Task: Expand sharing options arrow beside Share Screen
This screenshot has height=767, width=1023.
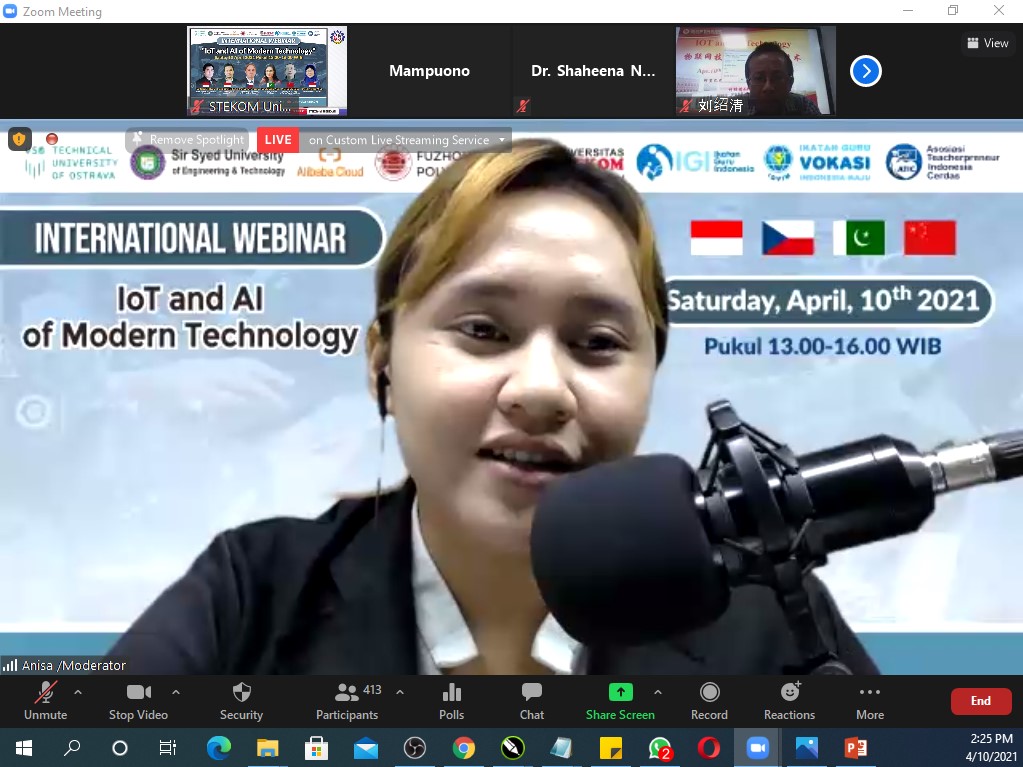Action: (658, 692)
